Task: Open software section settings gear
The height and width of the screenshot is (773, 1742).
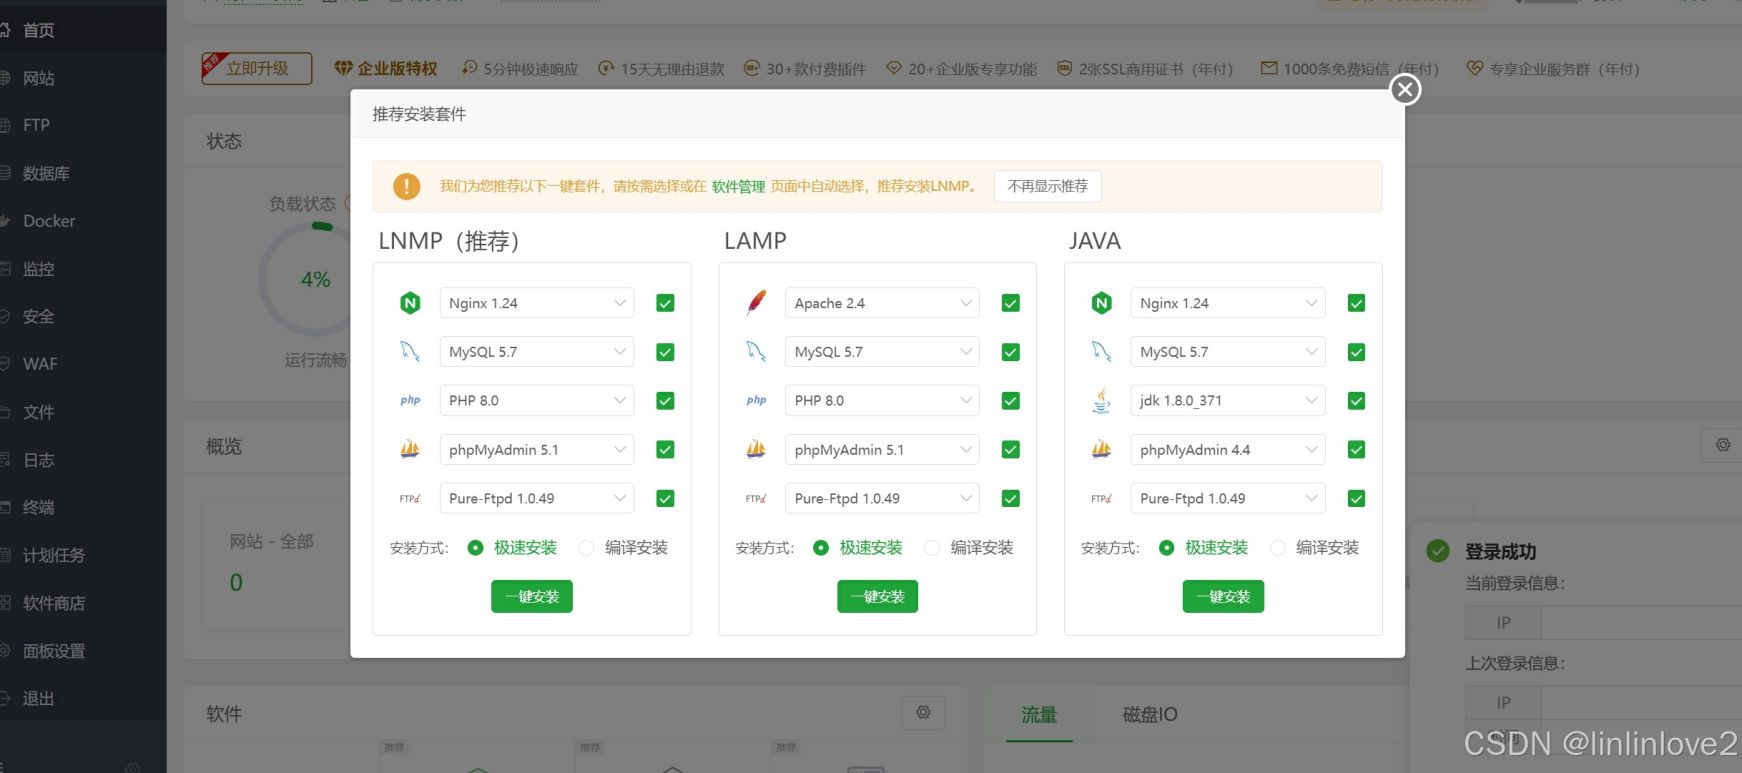Action: tap(923, 713)
